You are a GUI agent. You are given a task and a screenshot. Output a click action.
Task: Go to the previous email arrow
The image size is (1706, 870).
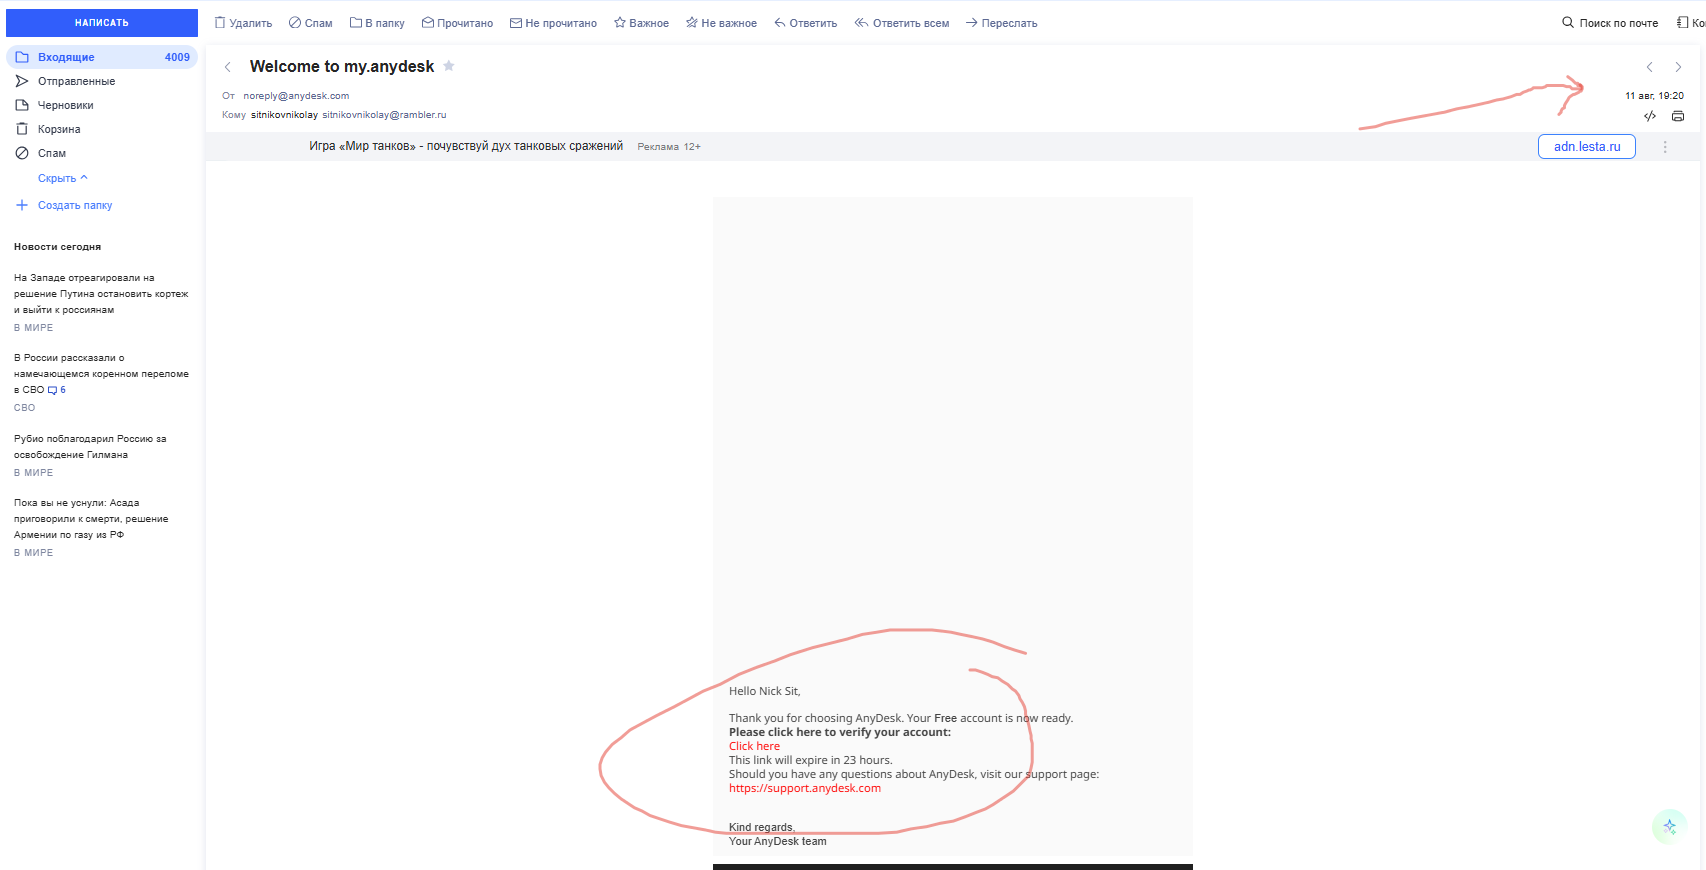[1650, 67]
